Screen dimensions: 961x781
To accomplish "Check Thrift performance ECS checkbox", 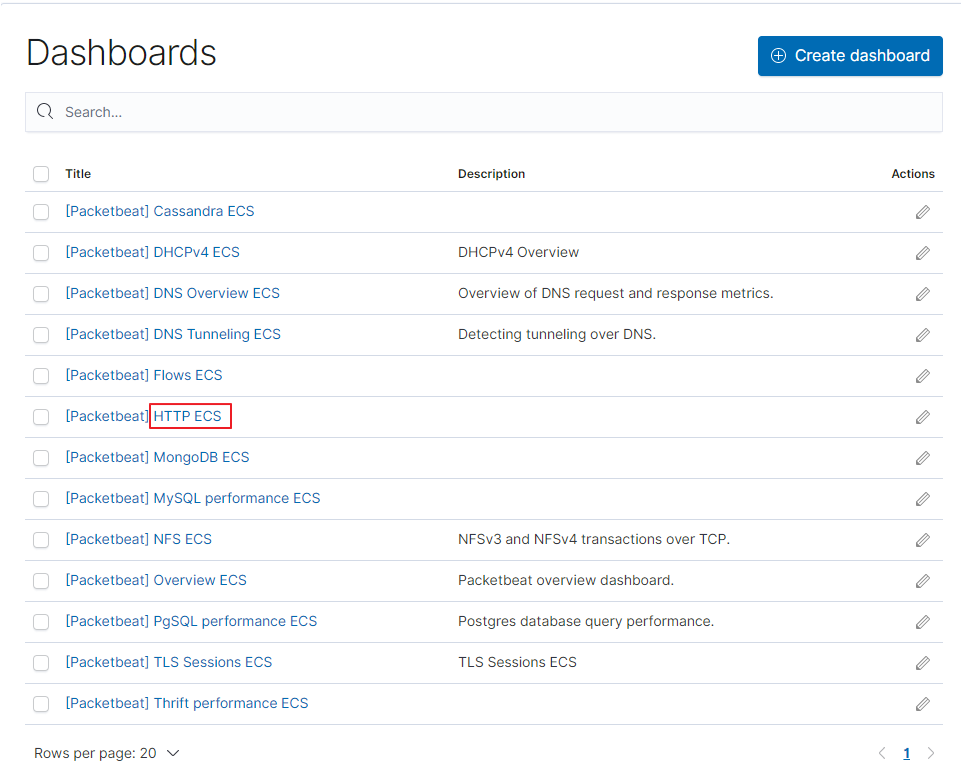I will pyautogui.click(x=41, y=704).
